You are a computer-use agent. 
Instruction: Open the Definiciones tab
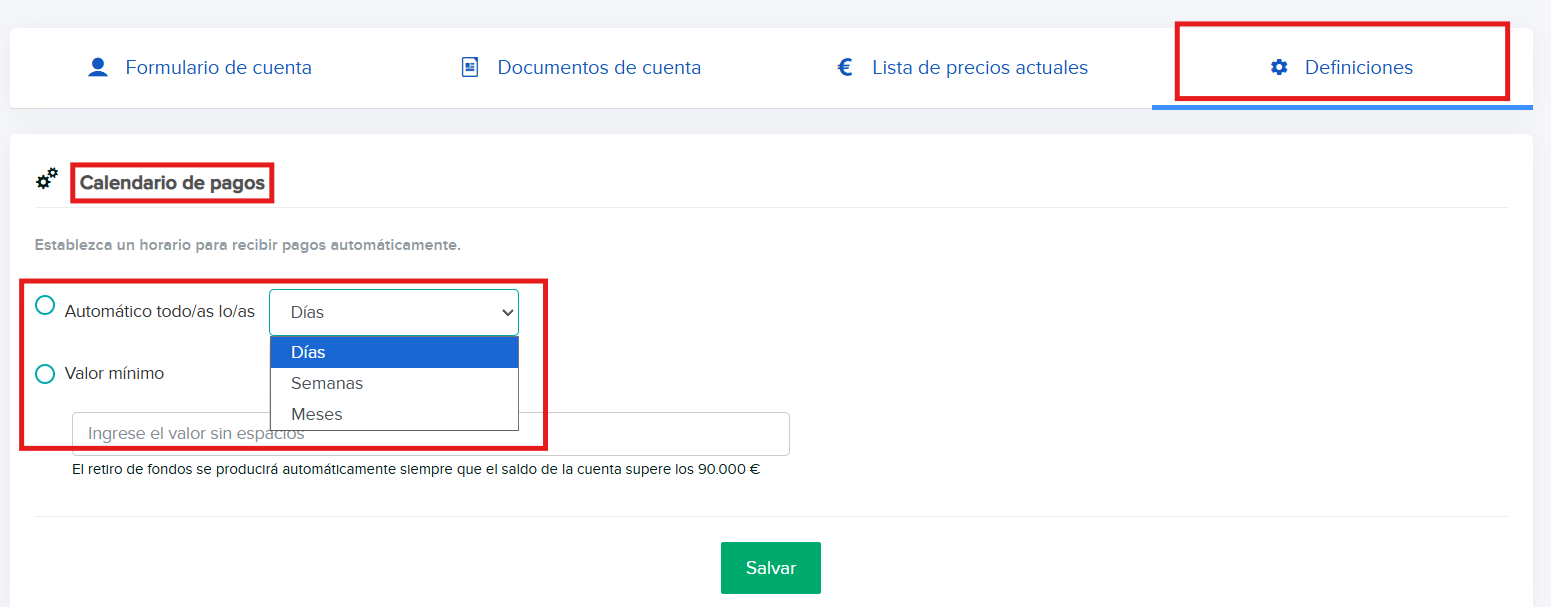pyautogui.click(x=1357, y=68)
